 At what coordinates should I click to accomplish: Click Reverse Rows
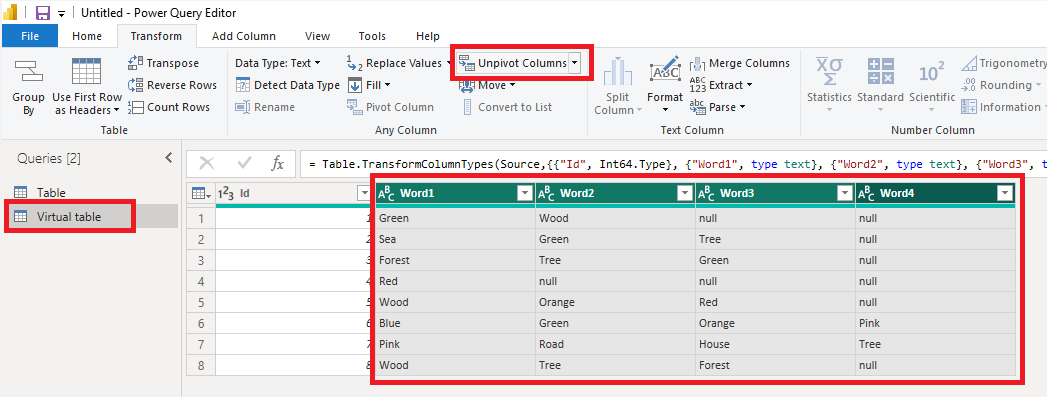point(172,85)
